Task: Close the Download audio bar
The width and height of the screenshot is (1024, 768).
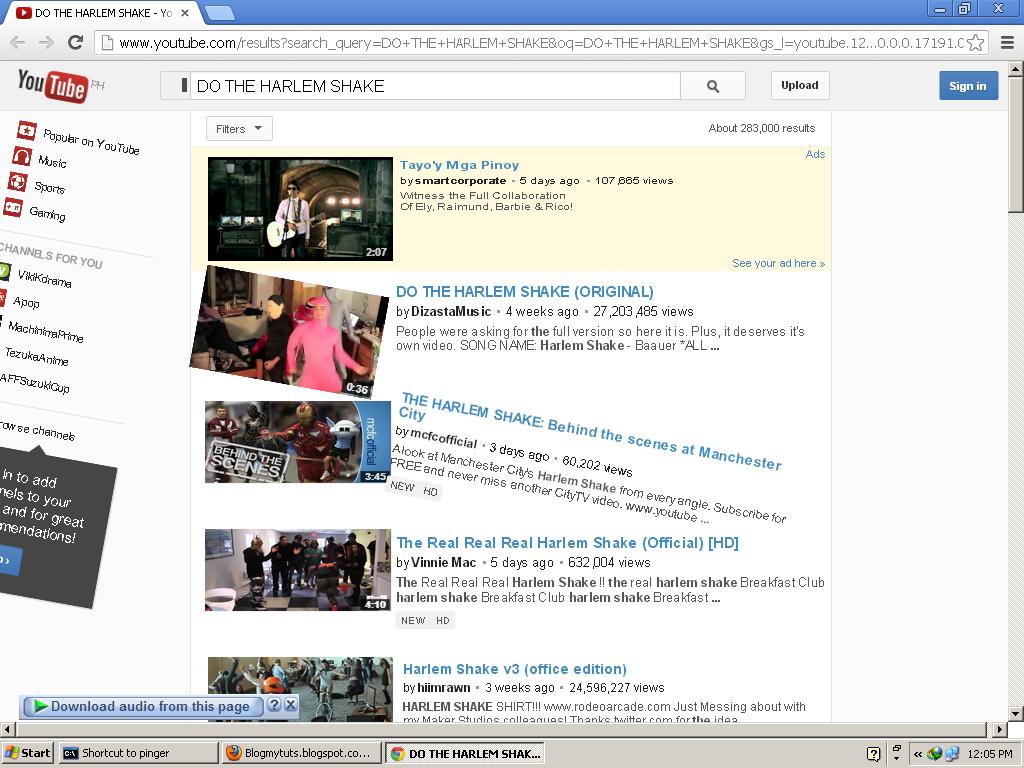Action: point(291,705)
